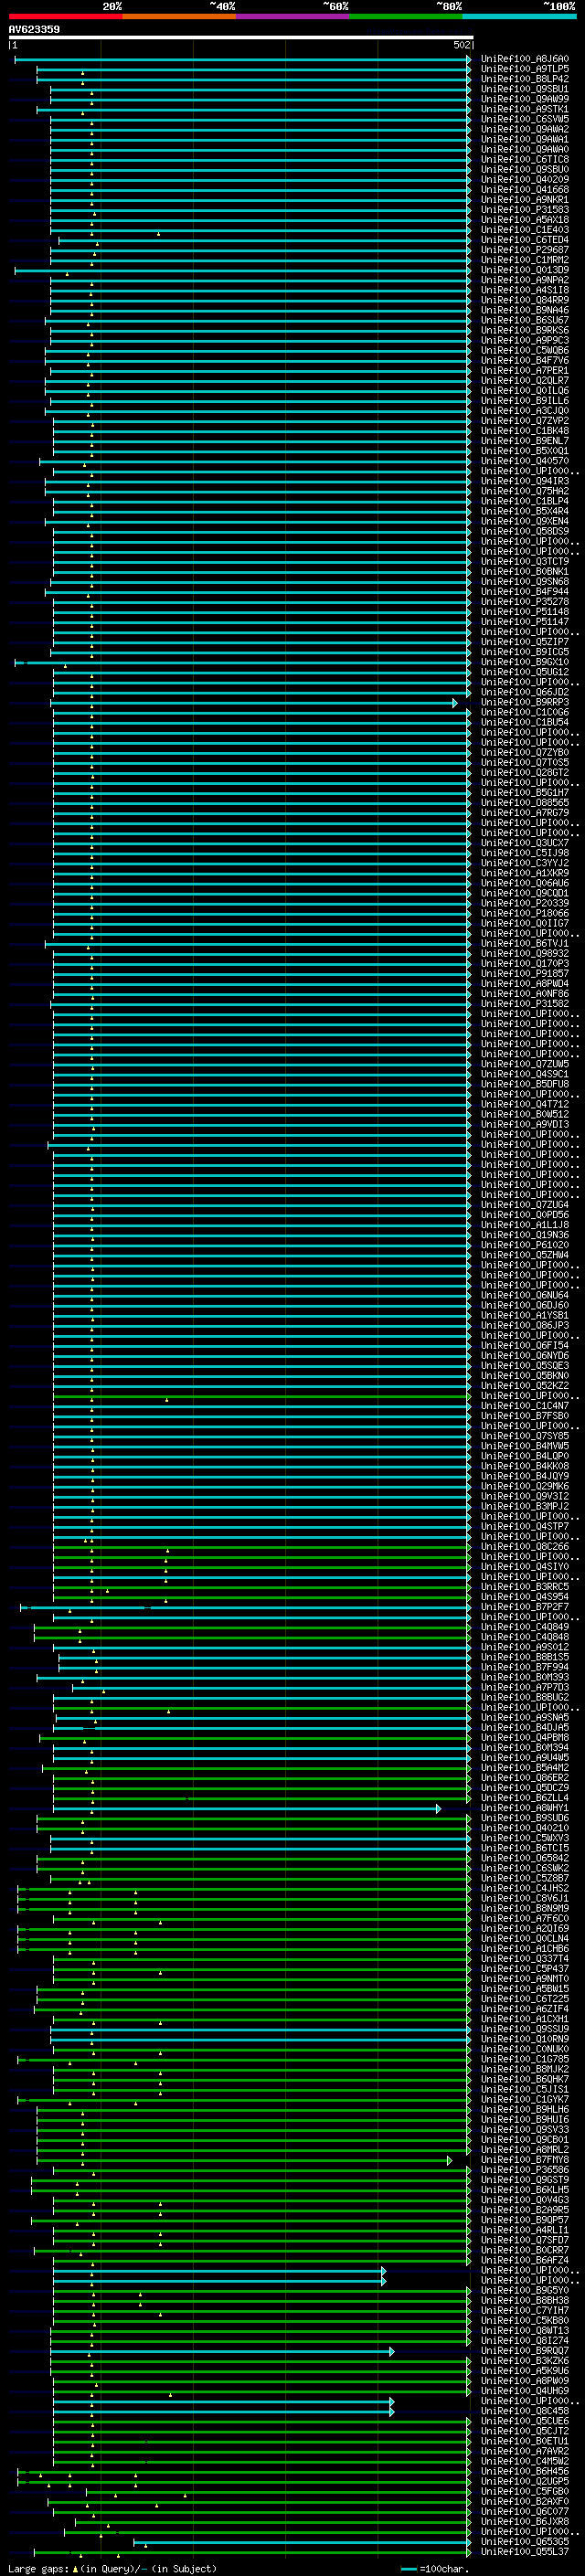Click the UniRef100_Q653G5 label
This screenshot has width=585, height=2576.
[525, 2541]
